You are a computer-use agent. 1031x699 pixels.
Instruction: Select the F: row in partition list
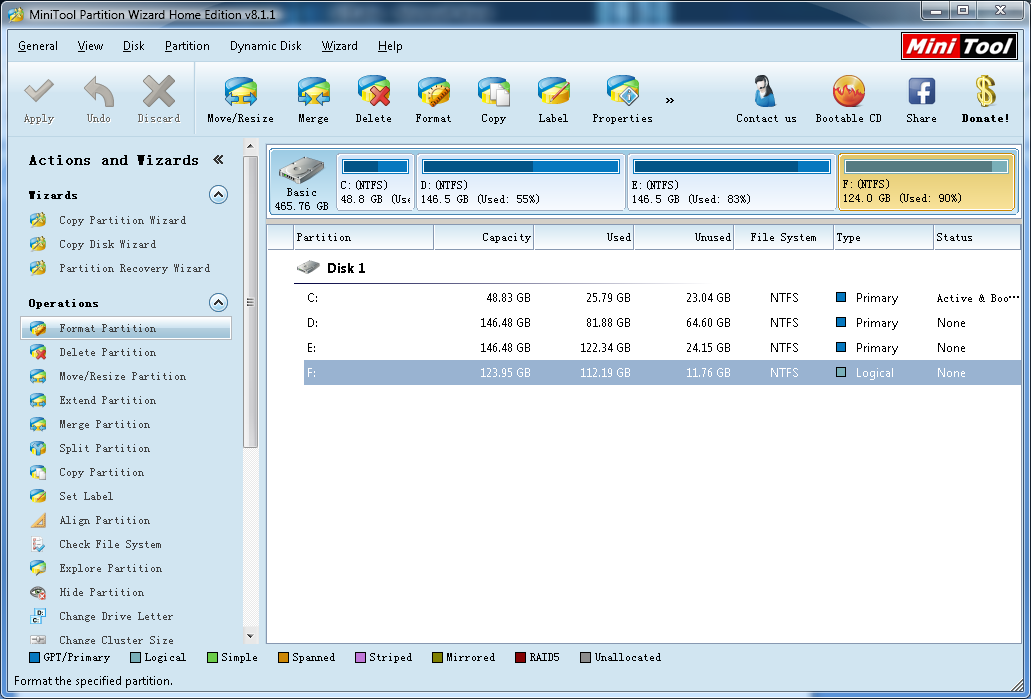662,373
